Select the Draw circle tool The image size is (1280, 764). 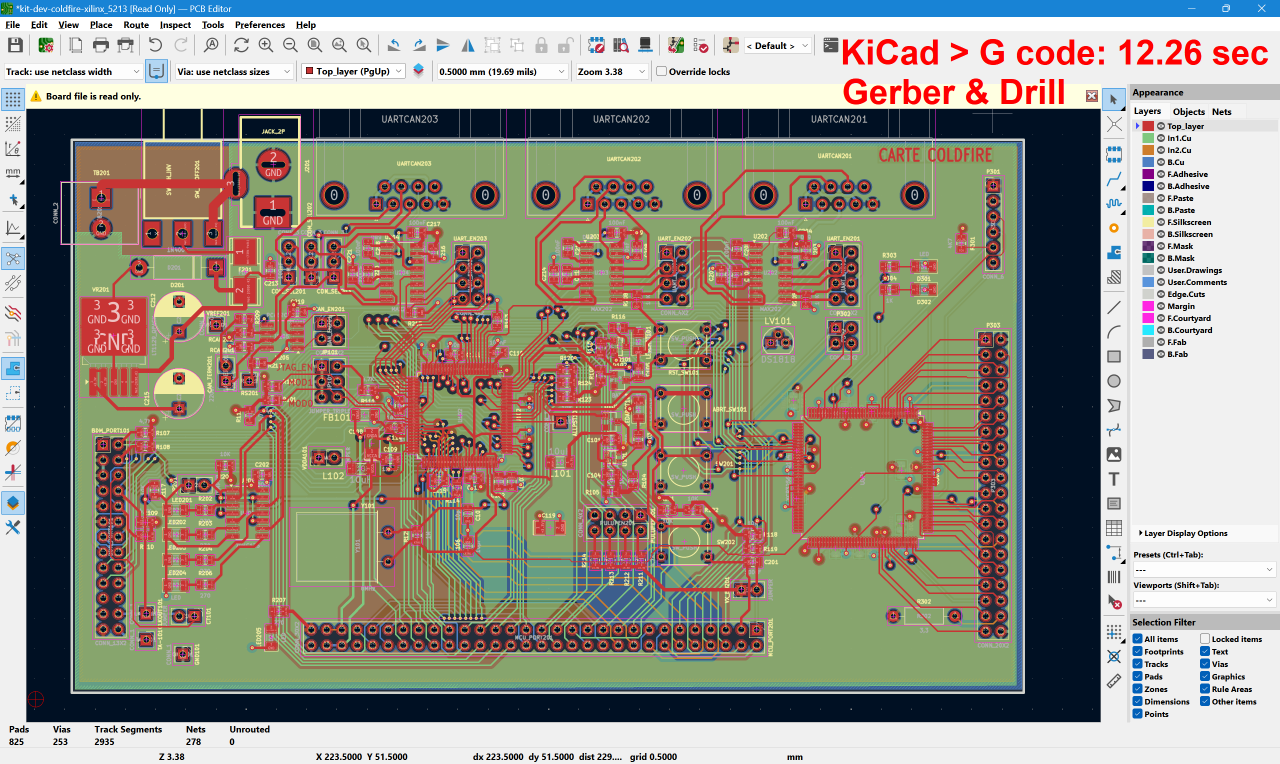pos(1114,381)
